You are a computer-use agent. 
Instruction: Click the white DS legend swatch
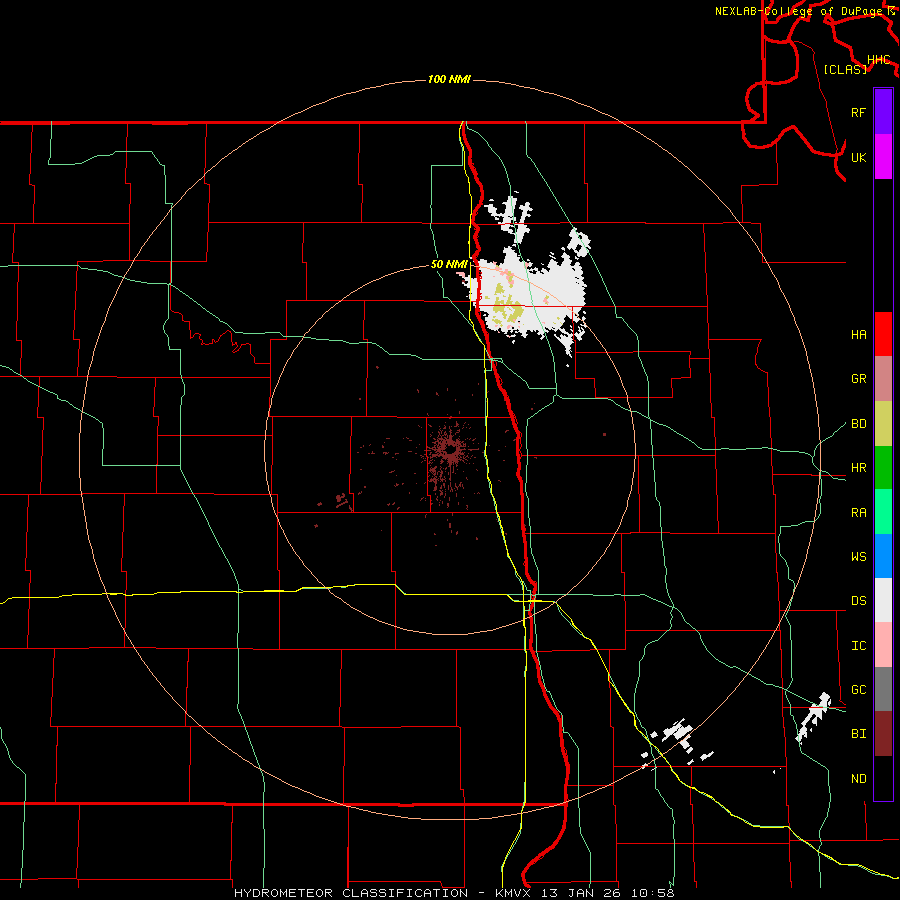(883, 600)
